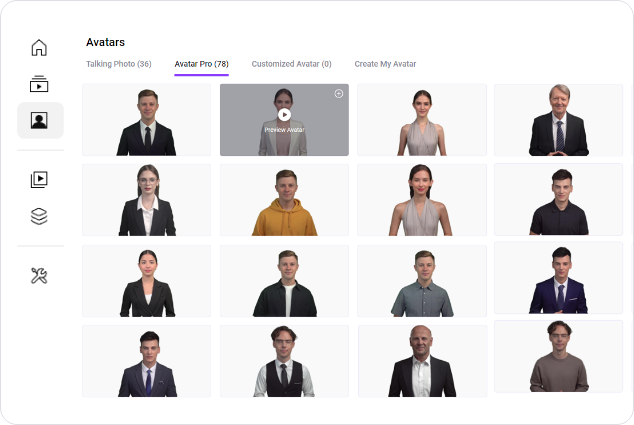This screenshot has width=634, height=425.
Task: Select the Avatar Pro tab
Action: pyautogui.click(x=201, y=64)
